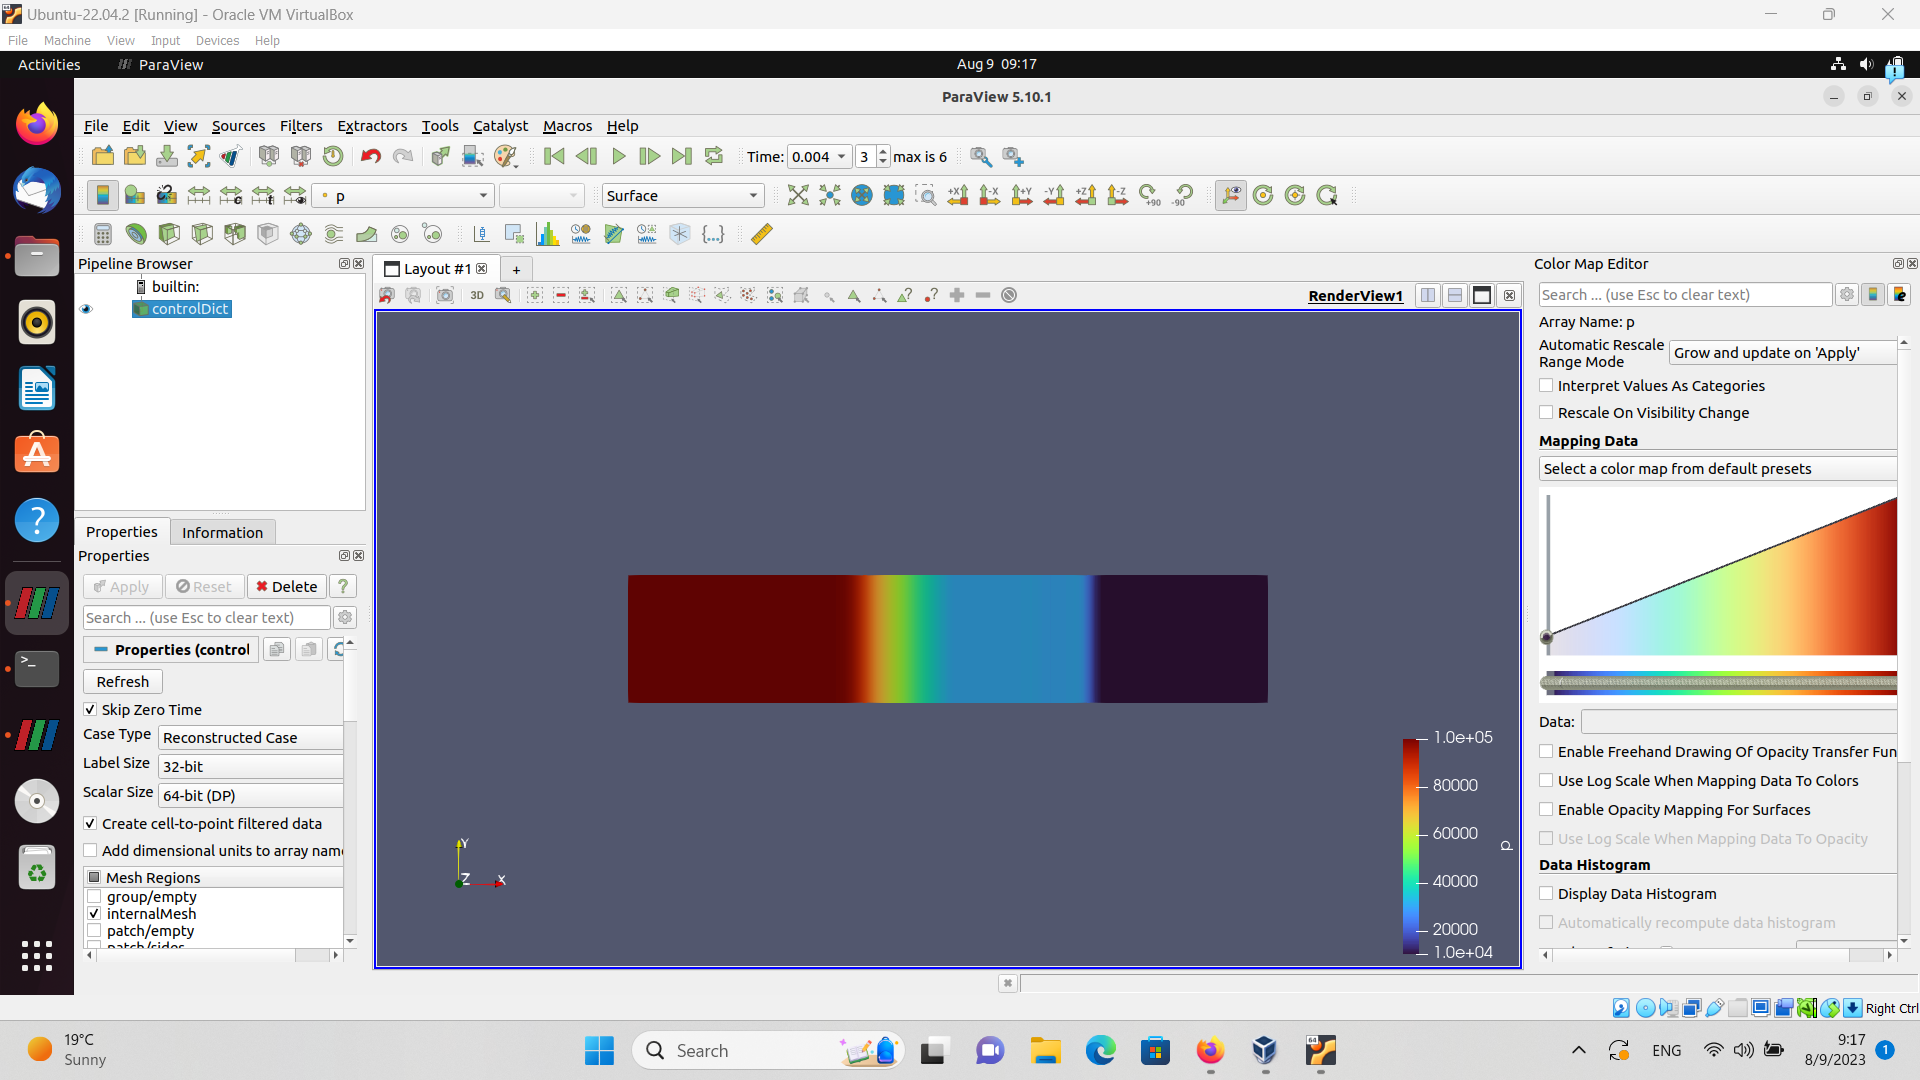This screenshot has width=1920, height=1080.
Task: Click the Ruler tool icon
Action: pos(762,234)
